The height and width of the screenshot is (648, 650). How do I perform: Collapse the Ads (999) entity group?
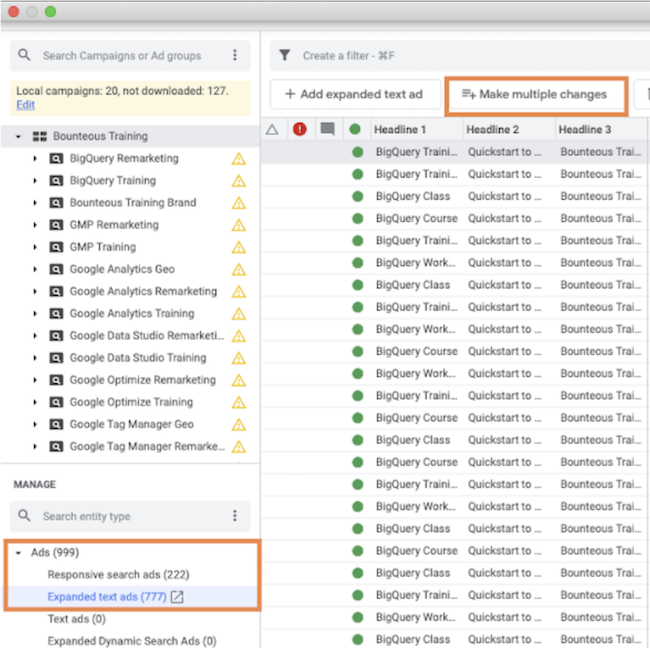(18, 553)
